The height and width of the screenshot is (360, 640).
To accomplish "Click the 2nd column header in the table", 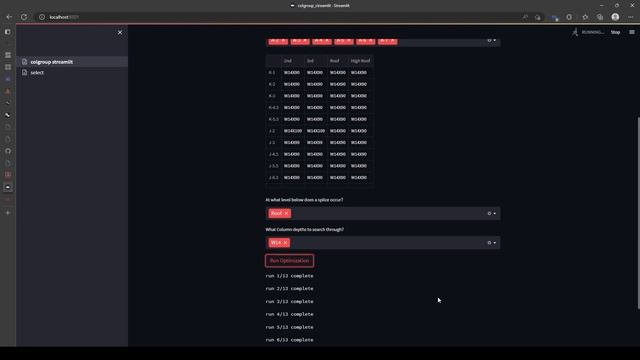I will tap(292, 61).
